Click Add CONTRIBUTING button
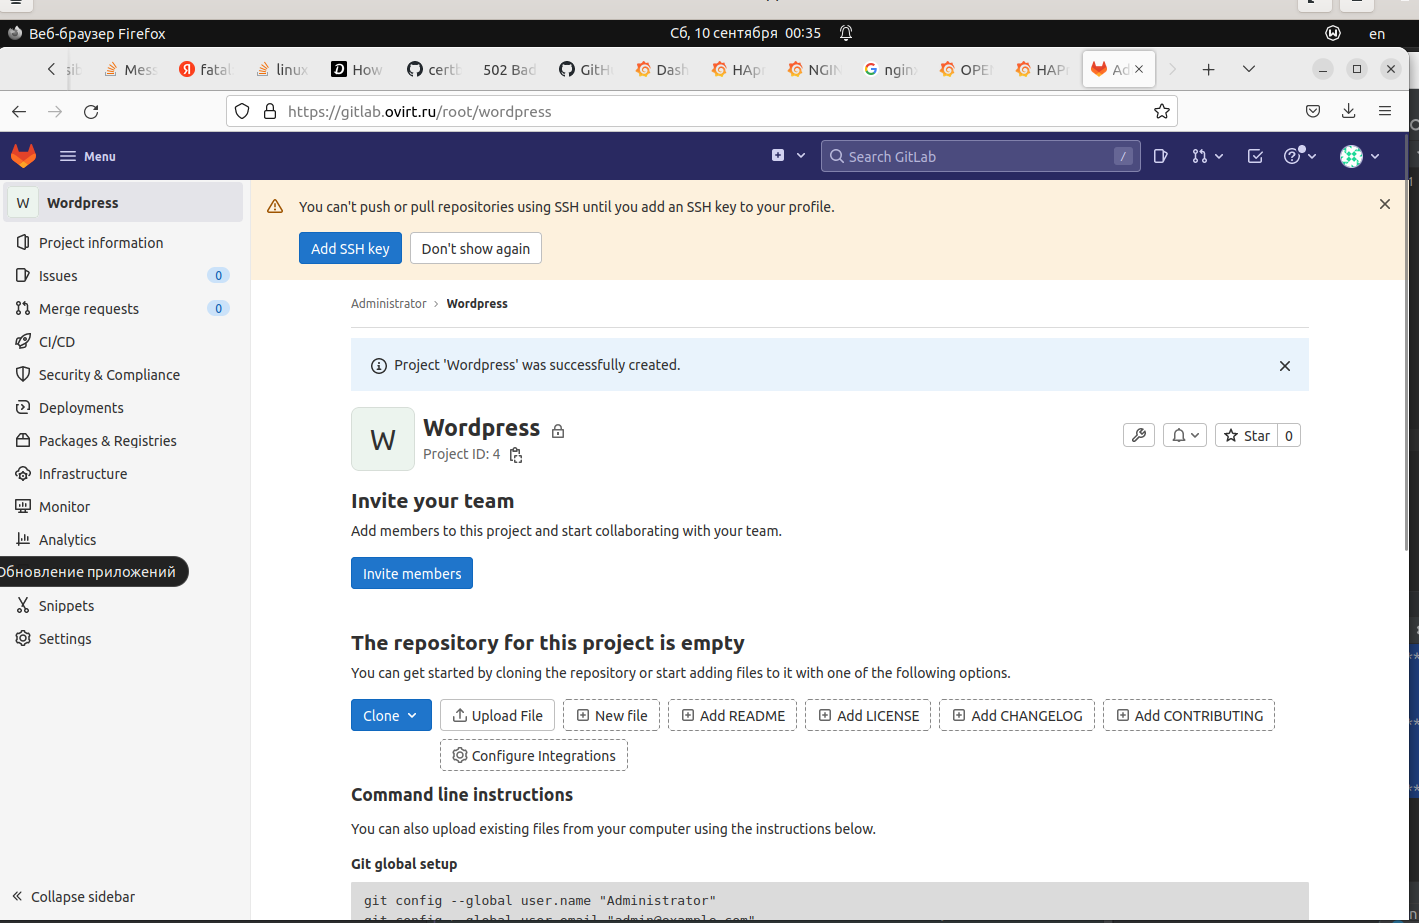Image resolution: width=1419 pixels, height=923 pixels. 1189,715
